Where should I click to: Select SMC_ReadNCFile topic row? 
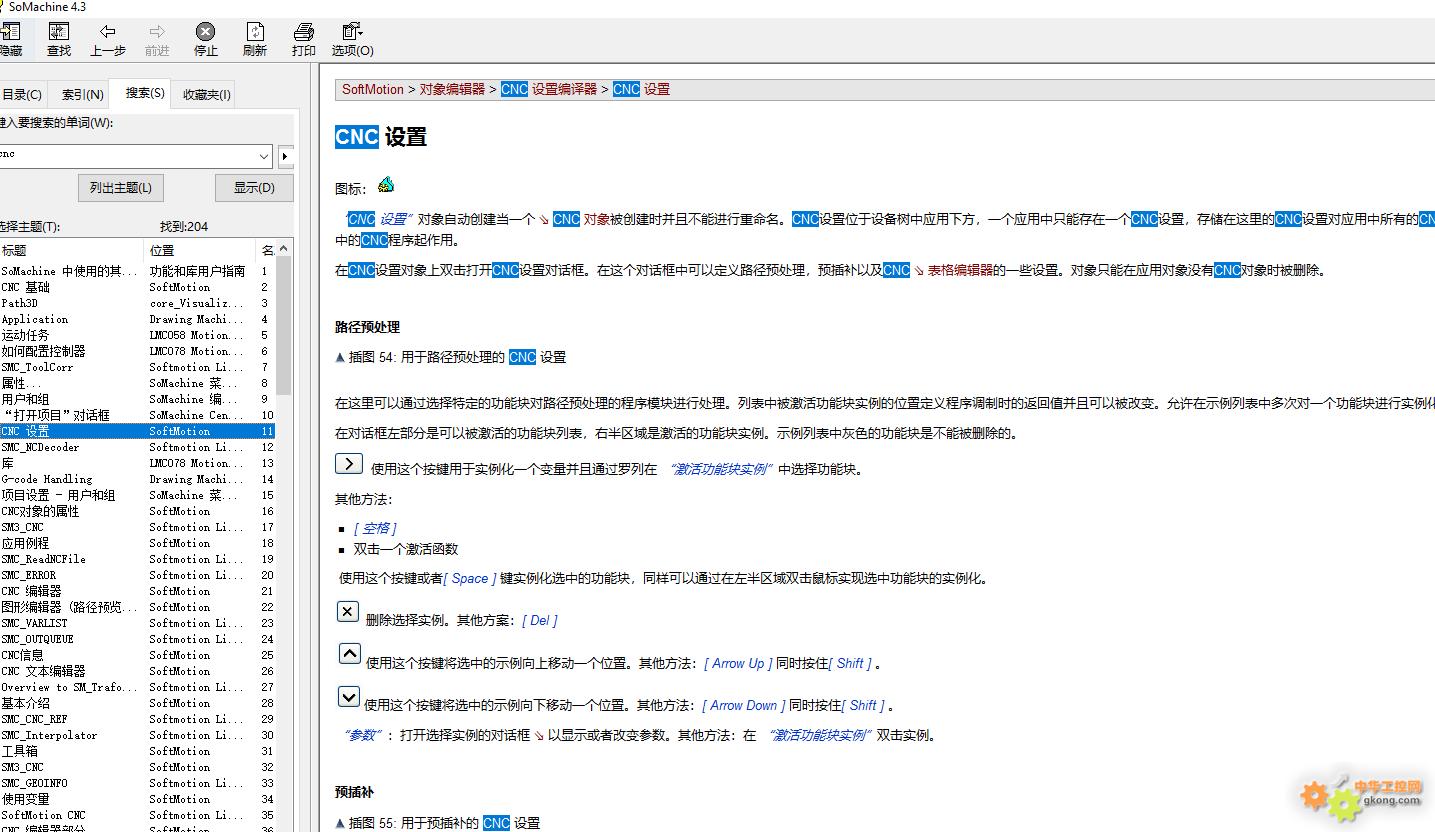[137, 559]
